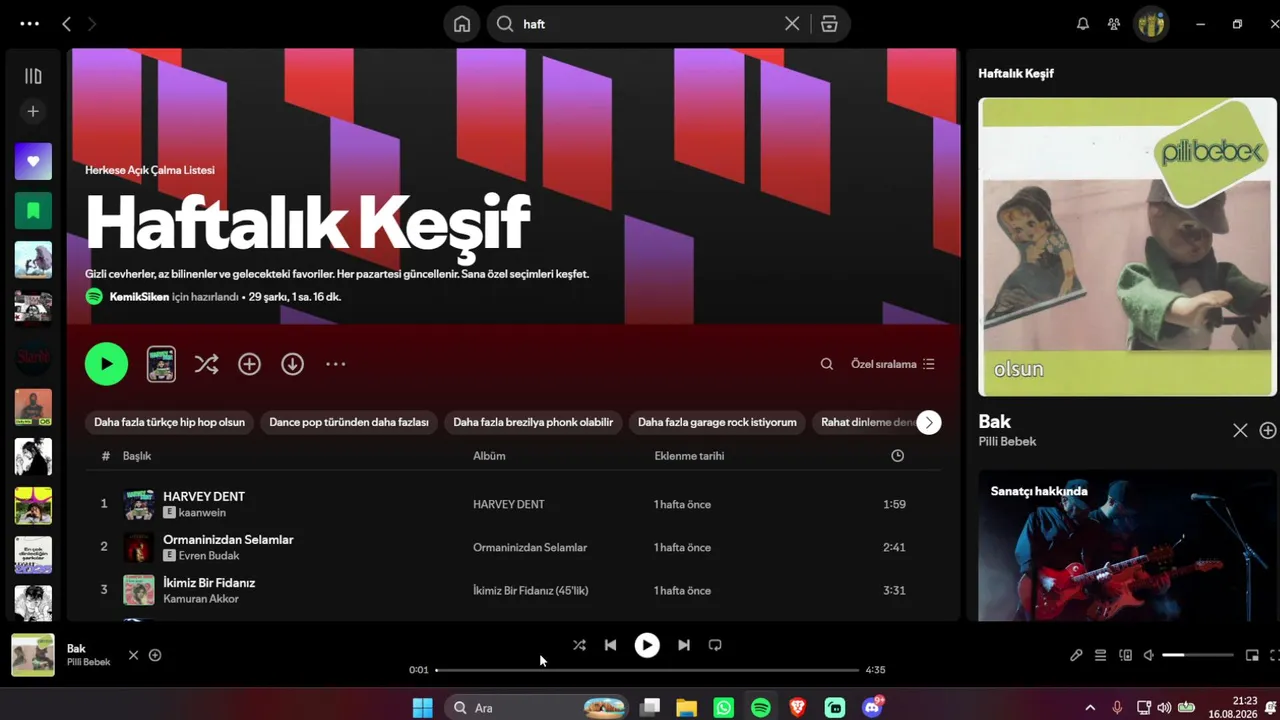Open the green bookmark episodes tile

click(x=33, y=210)
